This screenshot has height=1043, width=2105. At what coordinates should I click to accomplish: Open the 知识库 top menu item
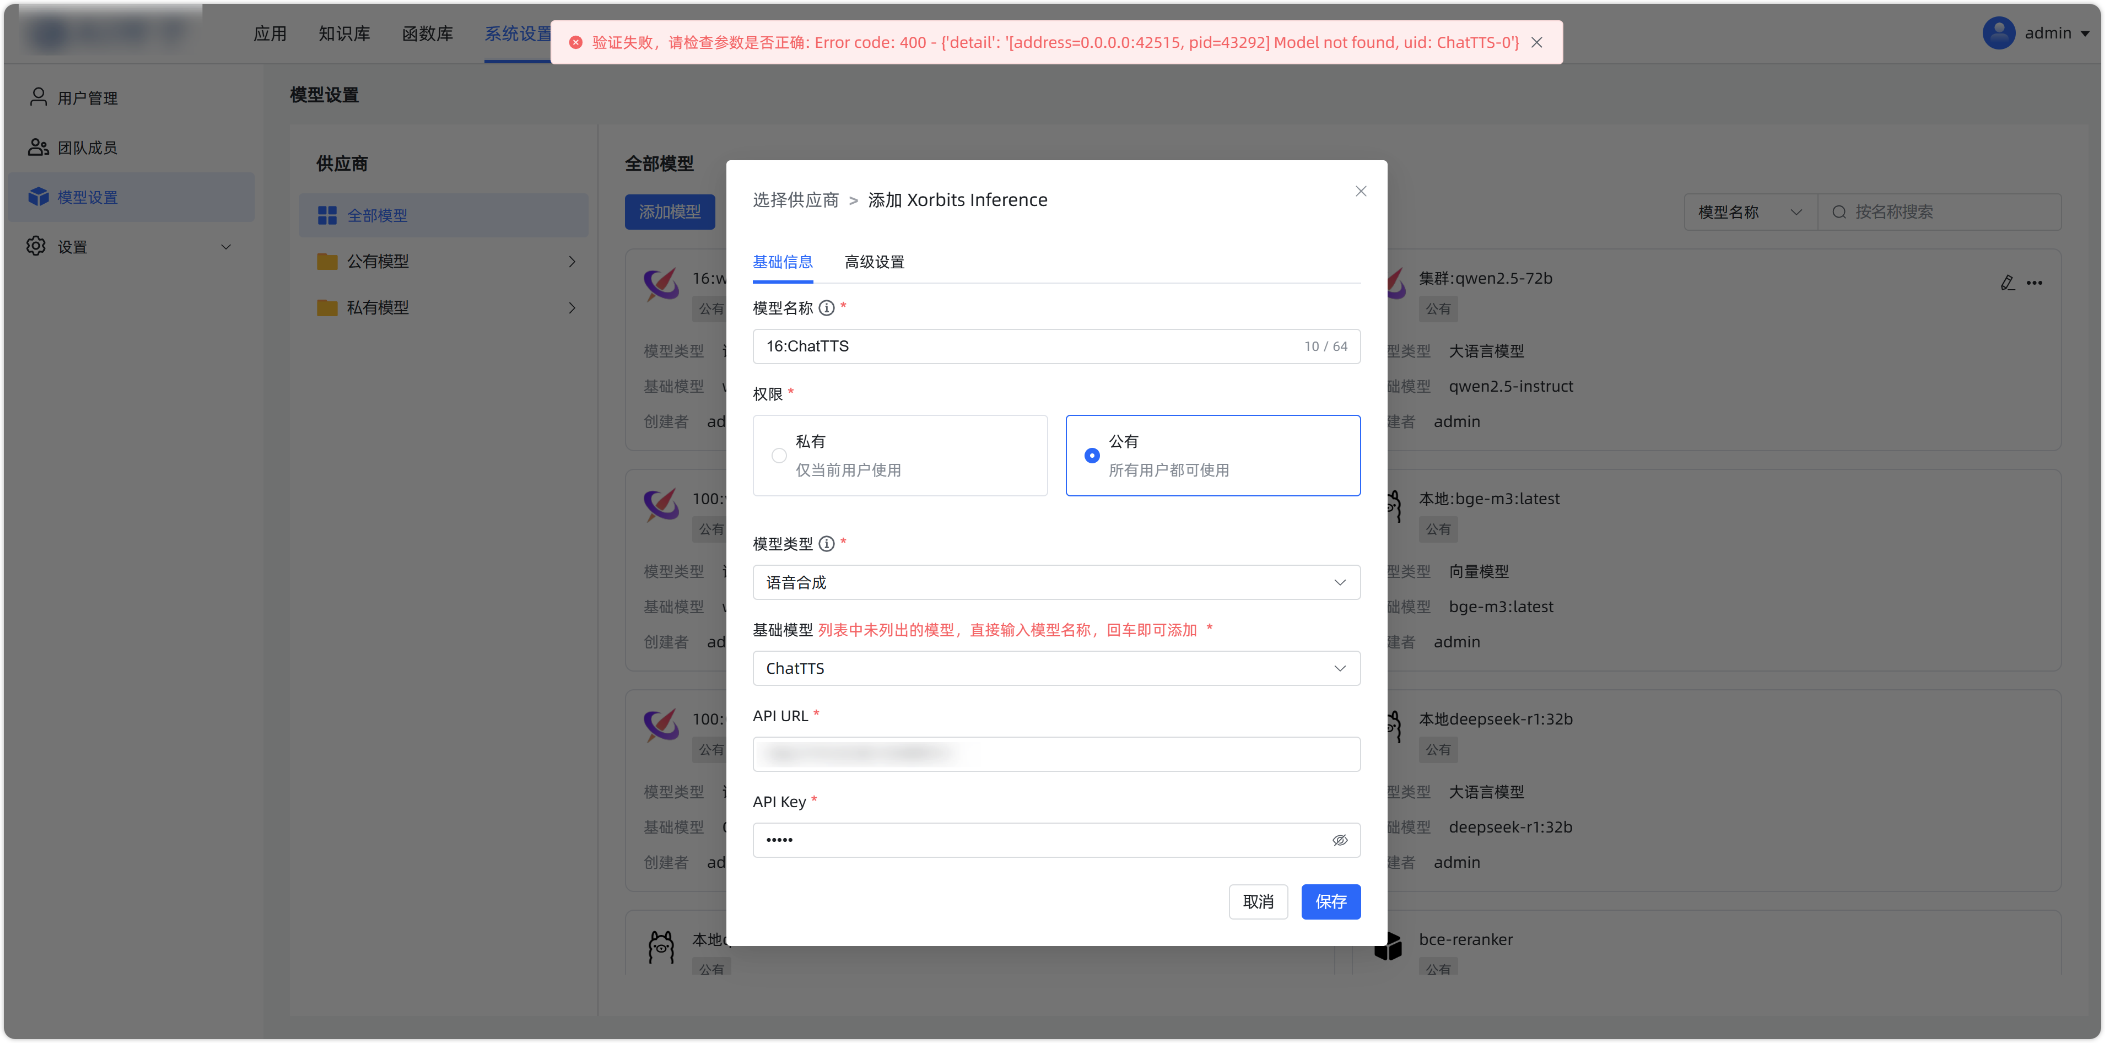click(x=344, y=34)
